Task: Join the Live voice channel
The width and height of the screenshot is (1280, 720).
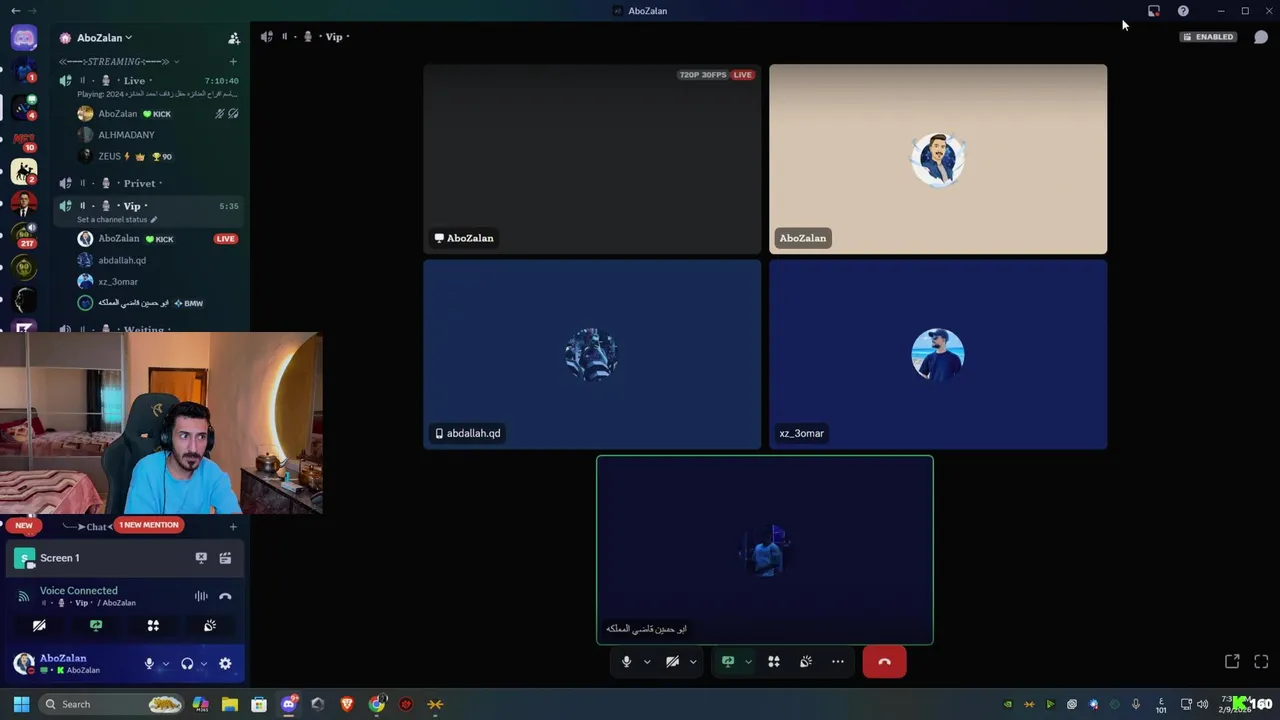Action: point(150,80)
